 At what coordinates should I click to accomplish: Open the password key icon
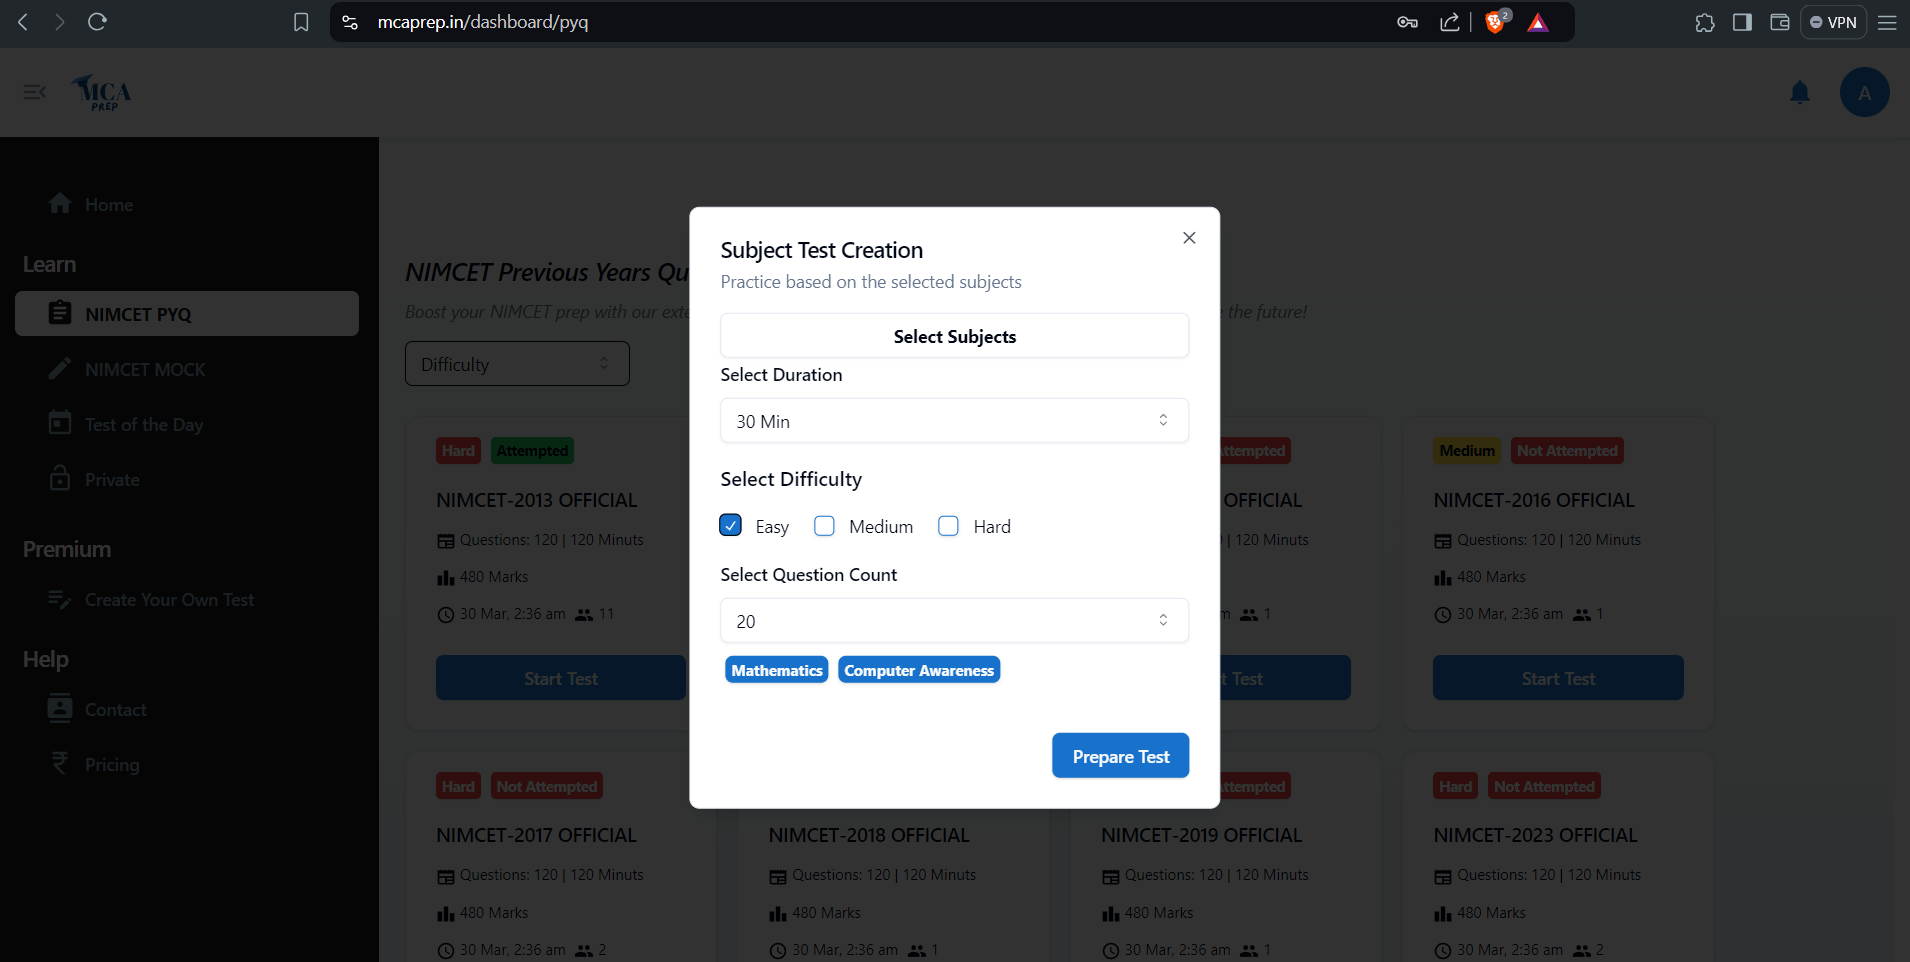point(1407,22)
